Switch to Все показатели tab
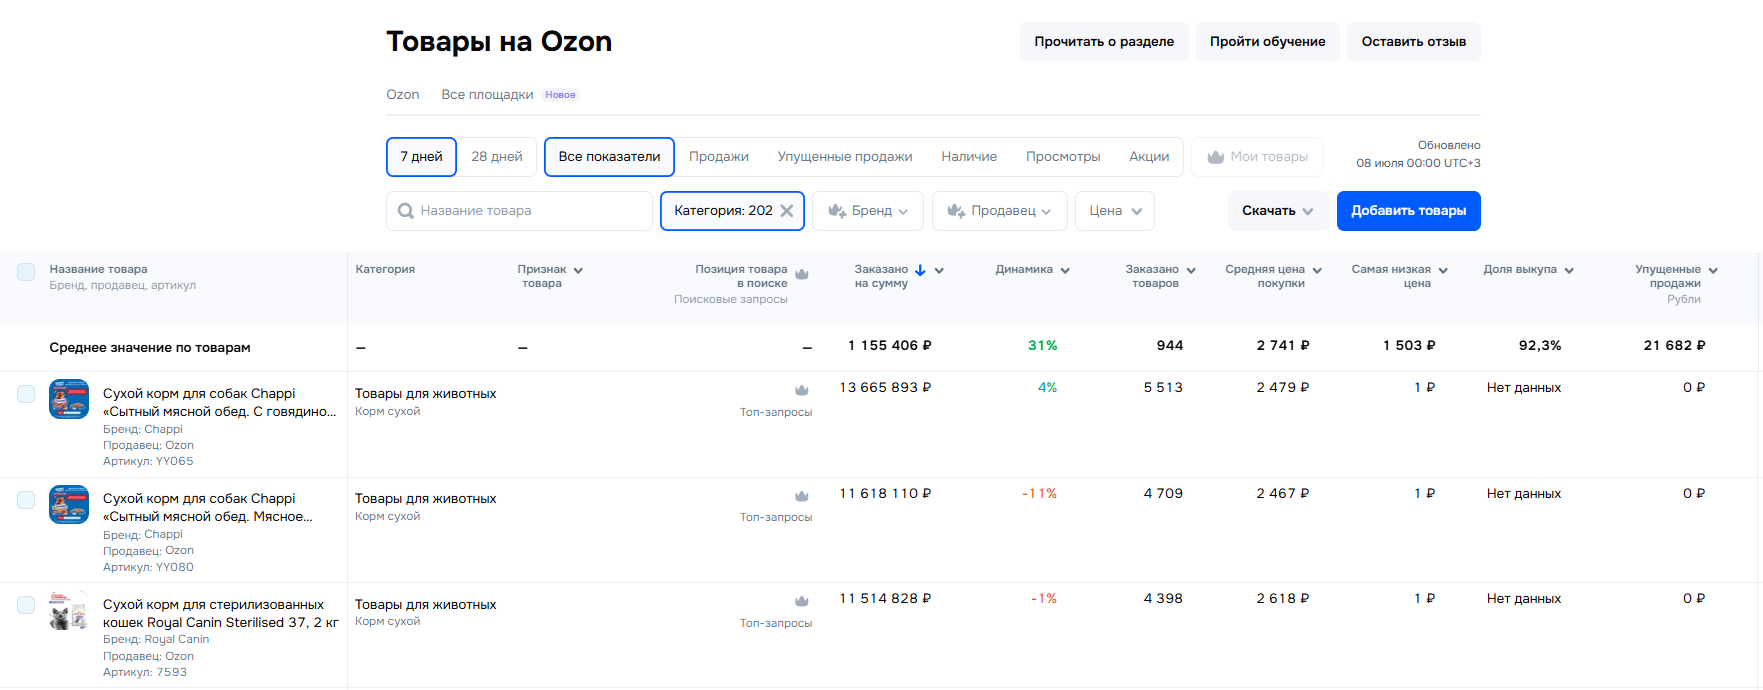Screen dimensions: 1763x690 click(609, 157)
